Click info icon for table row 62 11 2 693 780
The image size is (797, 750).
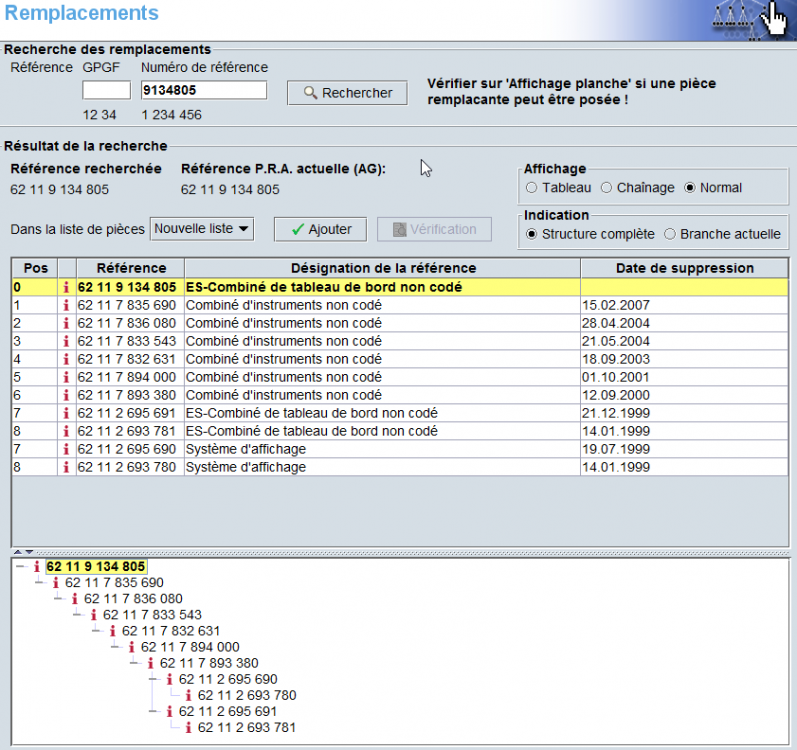[x=66, y=467]
